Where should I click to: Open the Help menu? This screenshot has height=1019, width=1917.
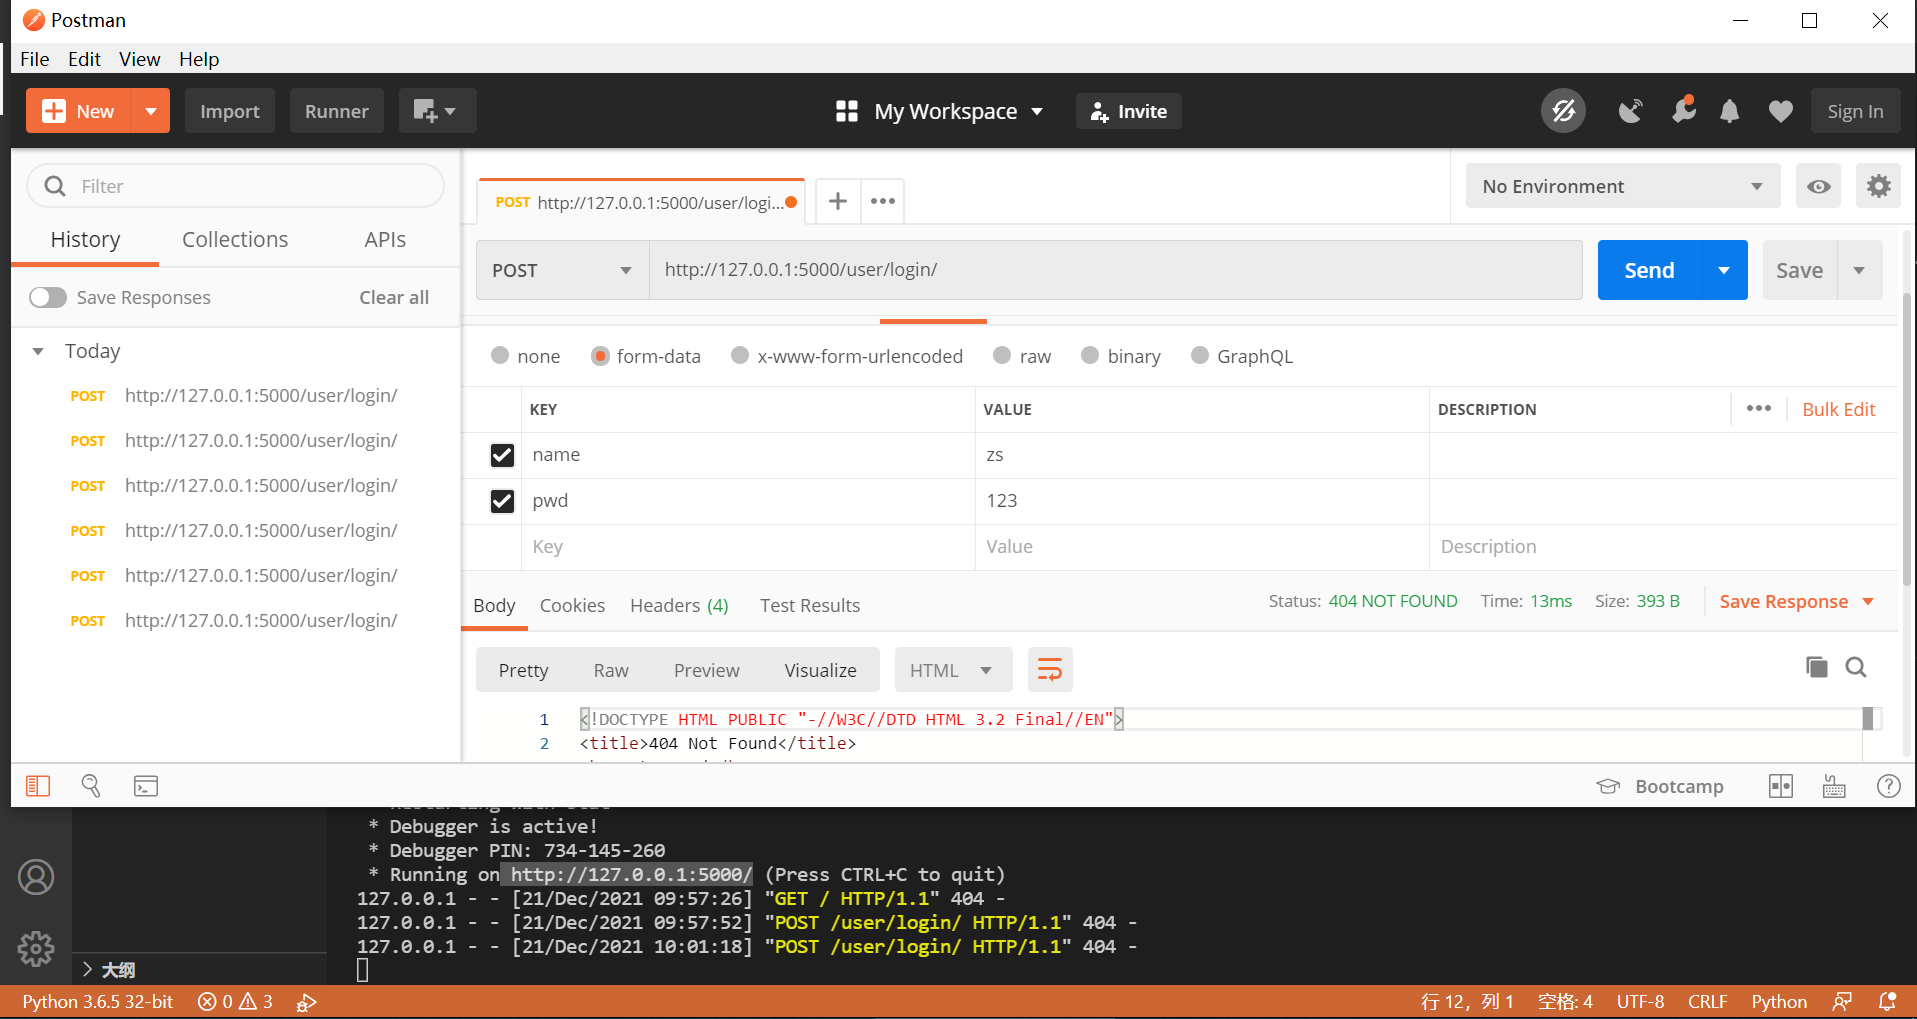coord(199,59)
